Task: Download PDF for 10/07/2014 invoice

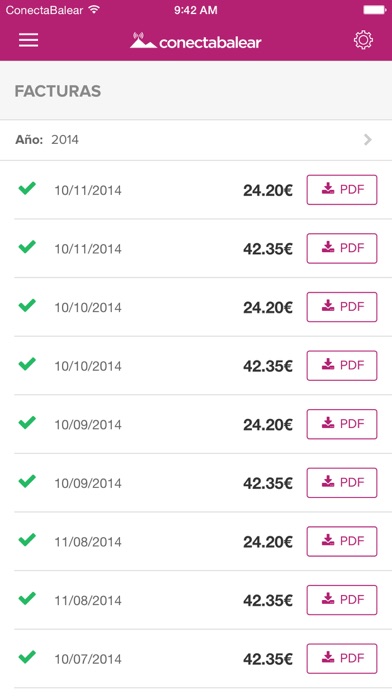Action: pyautogui.click(x=342, y=658)
